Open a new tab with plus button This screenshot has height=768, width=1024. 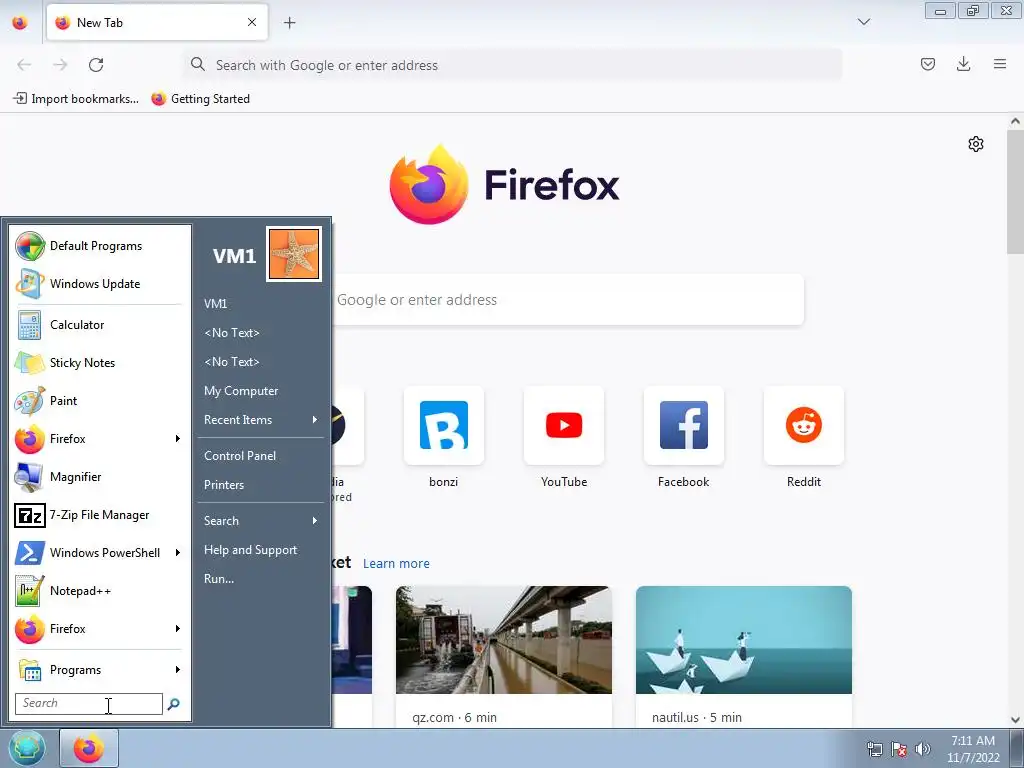click(289, 23)
